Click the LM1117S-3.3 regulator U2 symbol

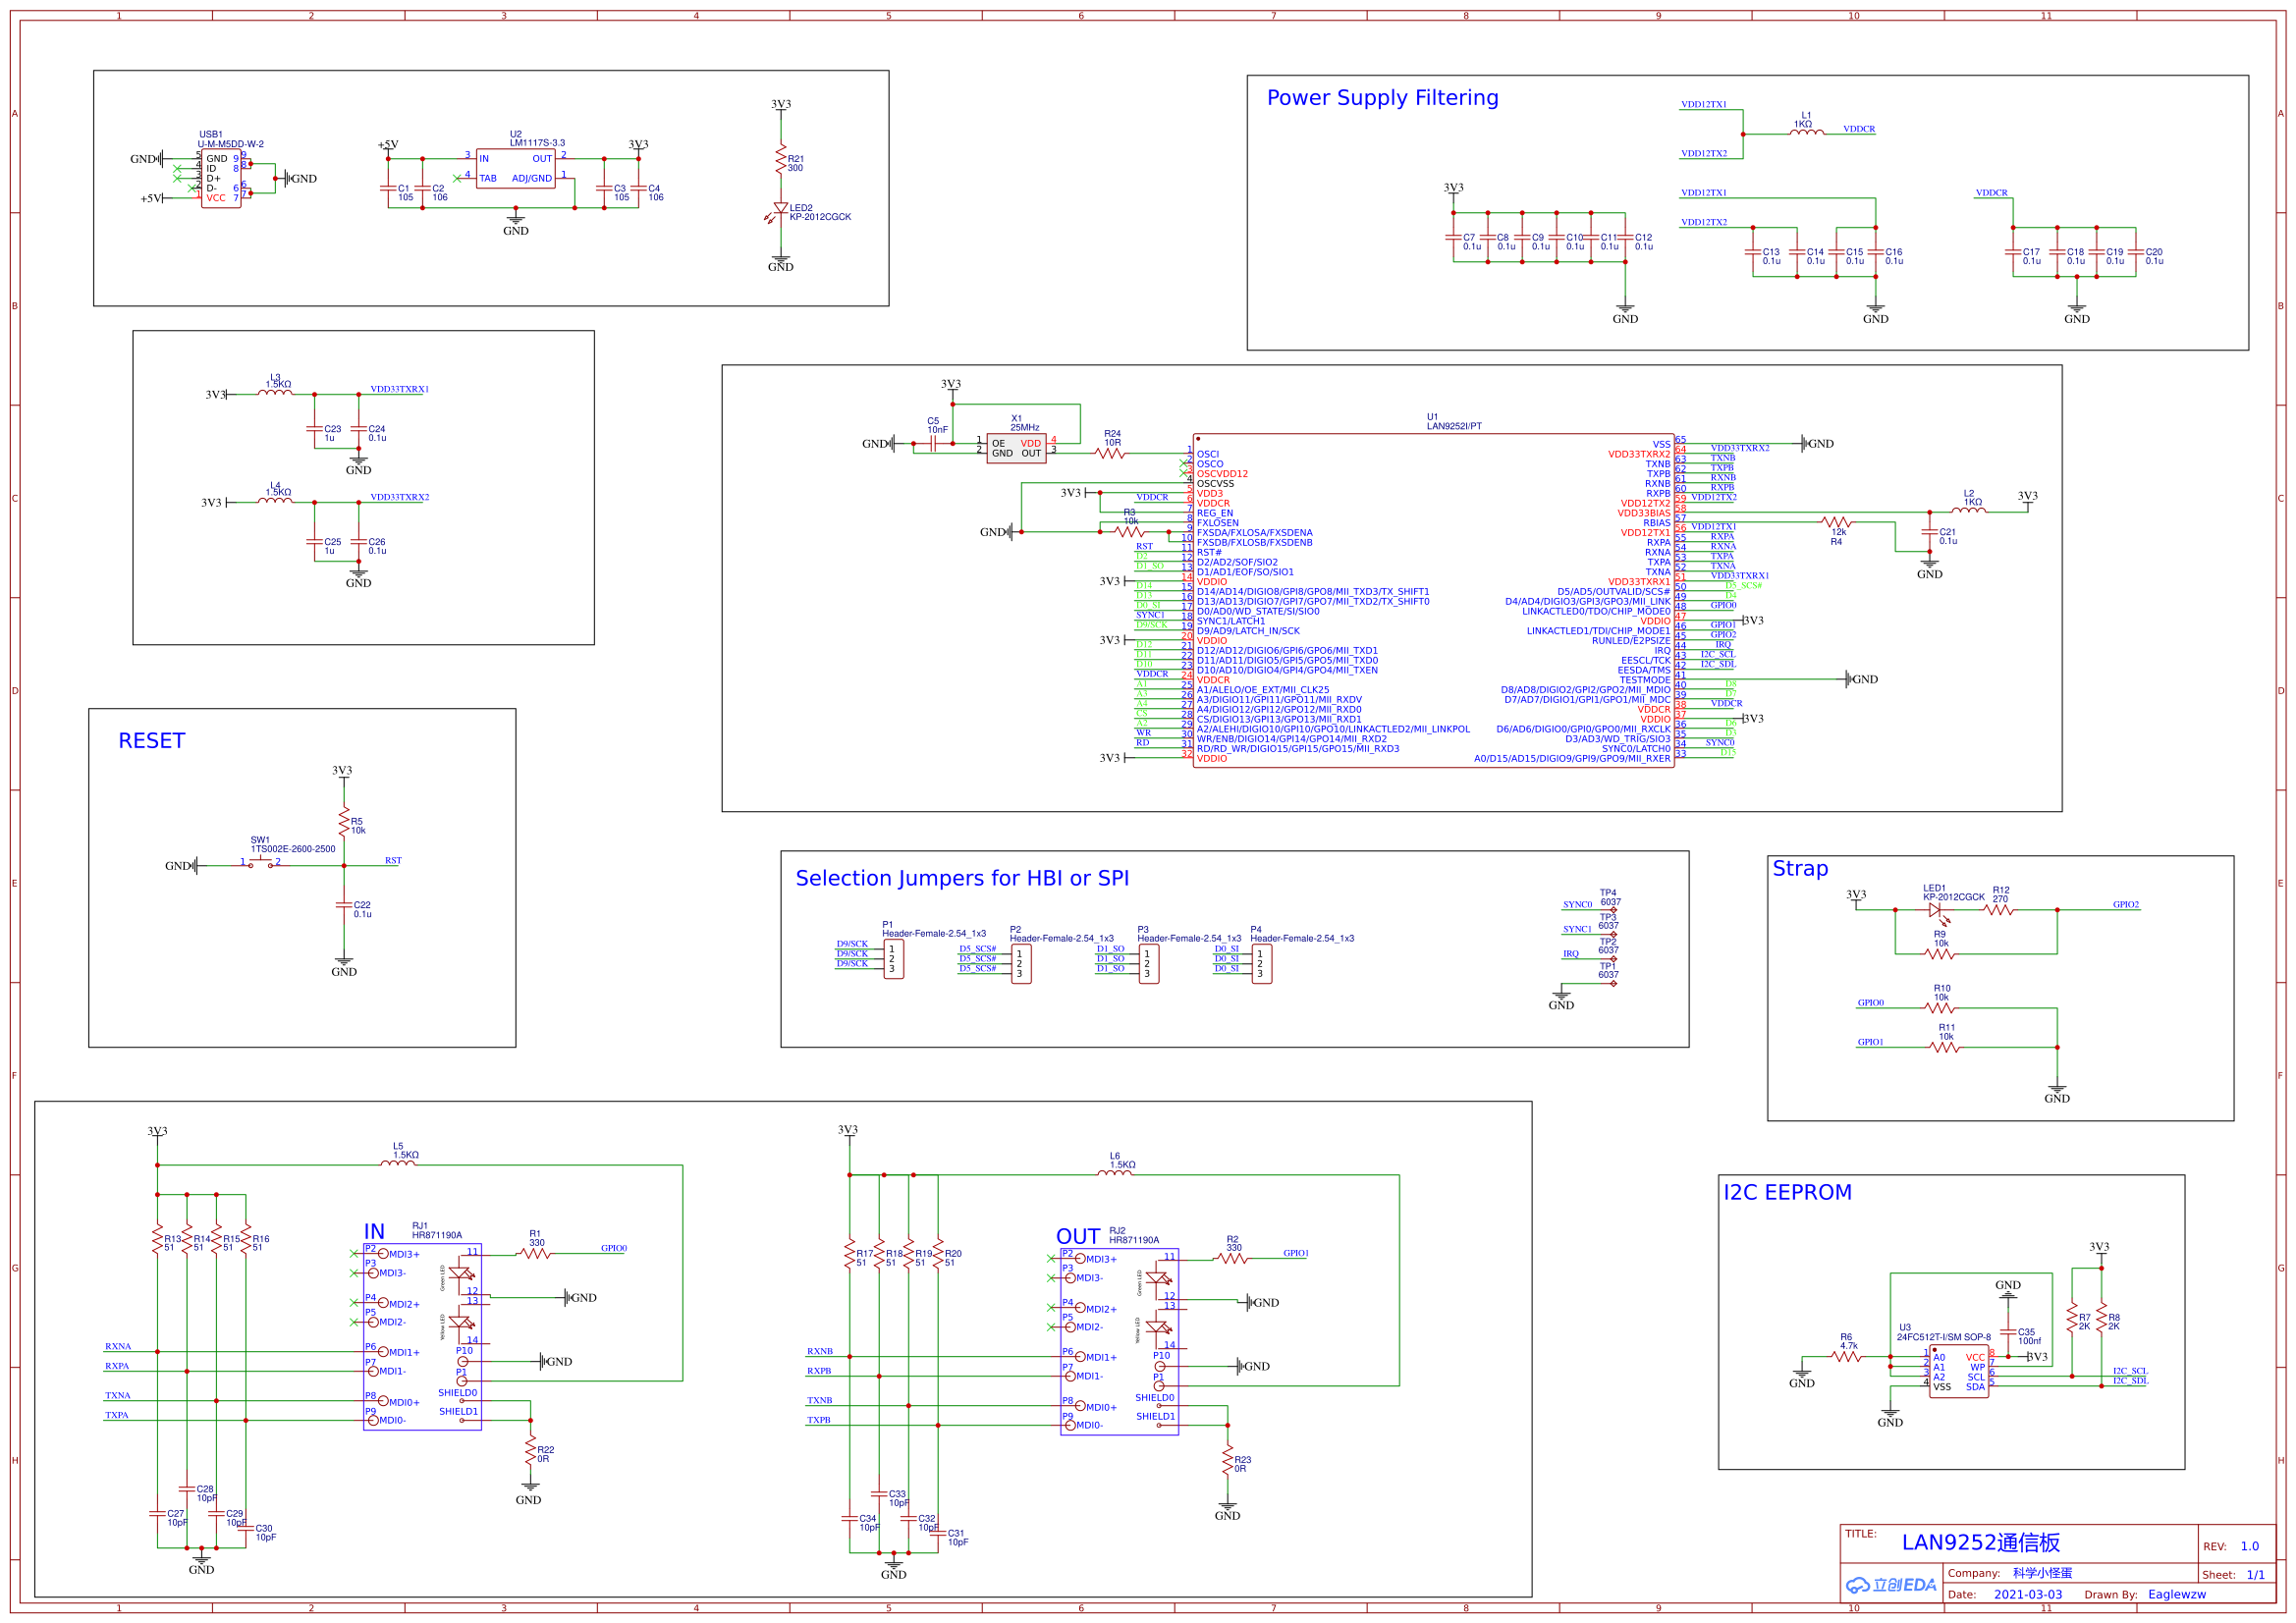tap(515, 168)
